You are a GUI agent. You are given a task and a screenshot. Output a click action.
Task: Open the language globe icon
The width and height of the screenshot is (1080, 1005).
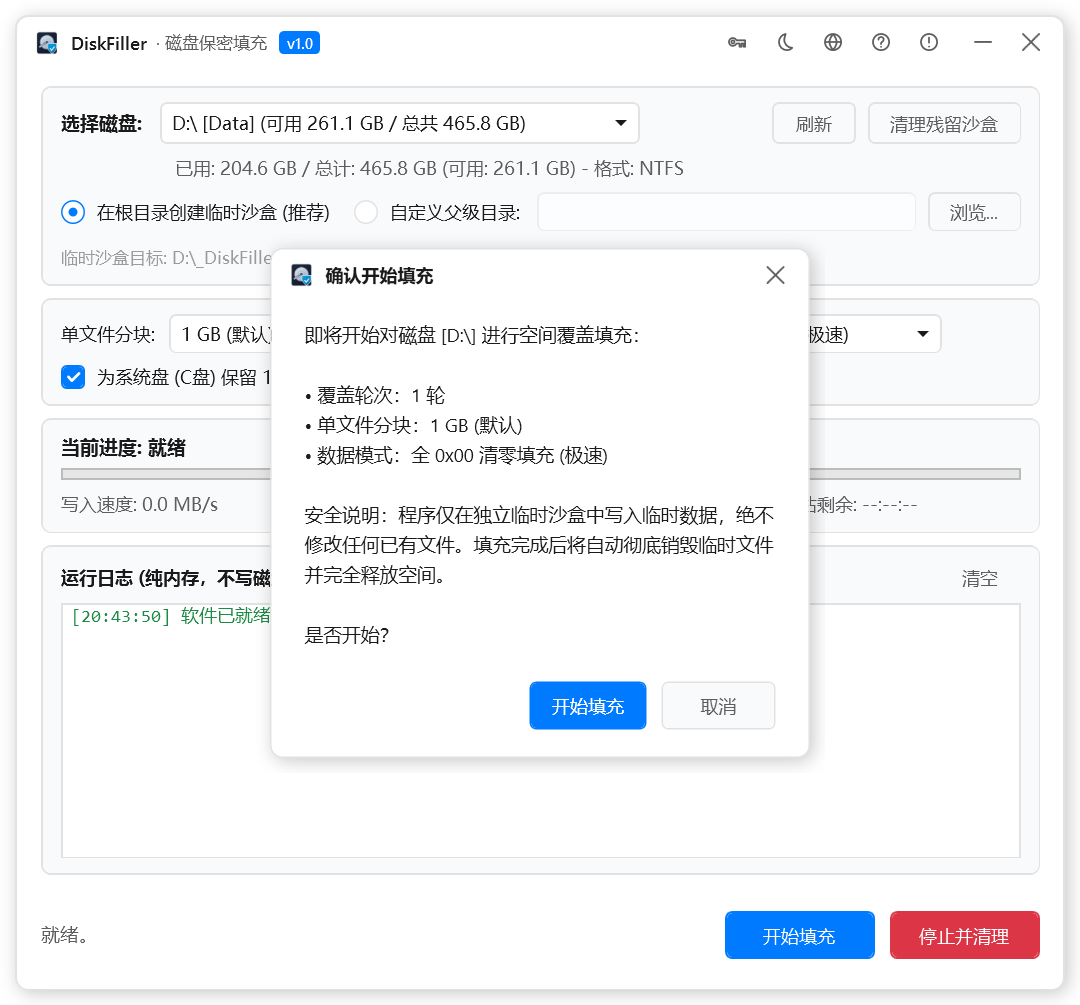click(x=833, y=43)
